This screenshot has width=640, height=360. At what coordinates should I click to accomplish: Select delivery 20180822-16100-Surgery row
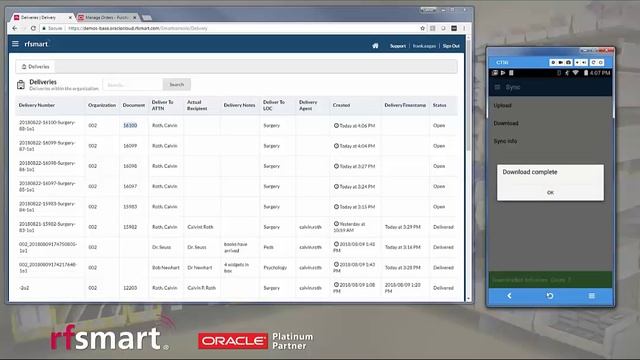(x=237, y=125)
